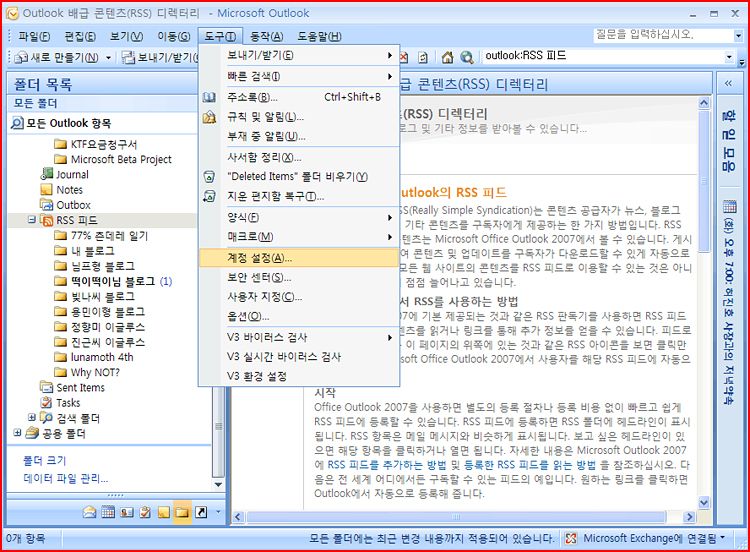The width and height of the screenshot is (750, 552).
Task: Select the Microsoft Beta Project folder
Action: pos(121,159)
